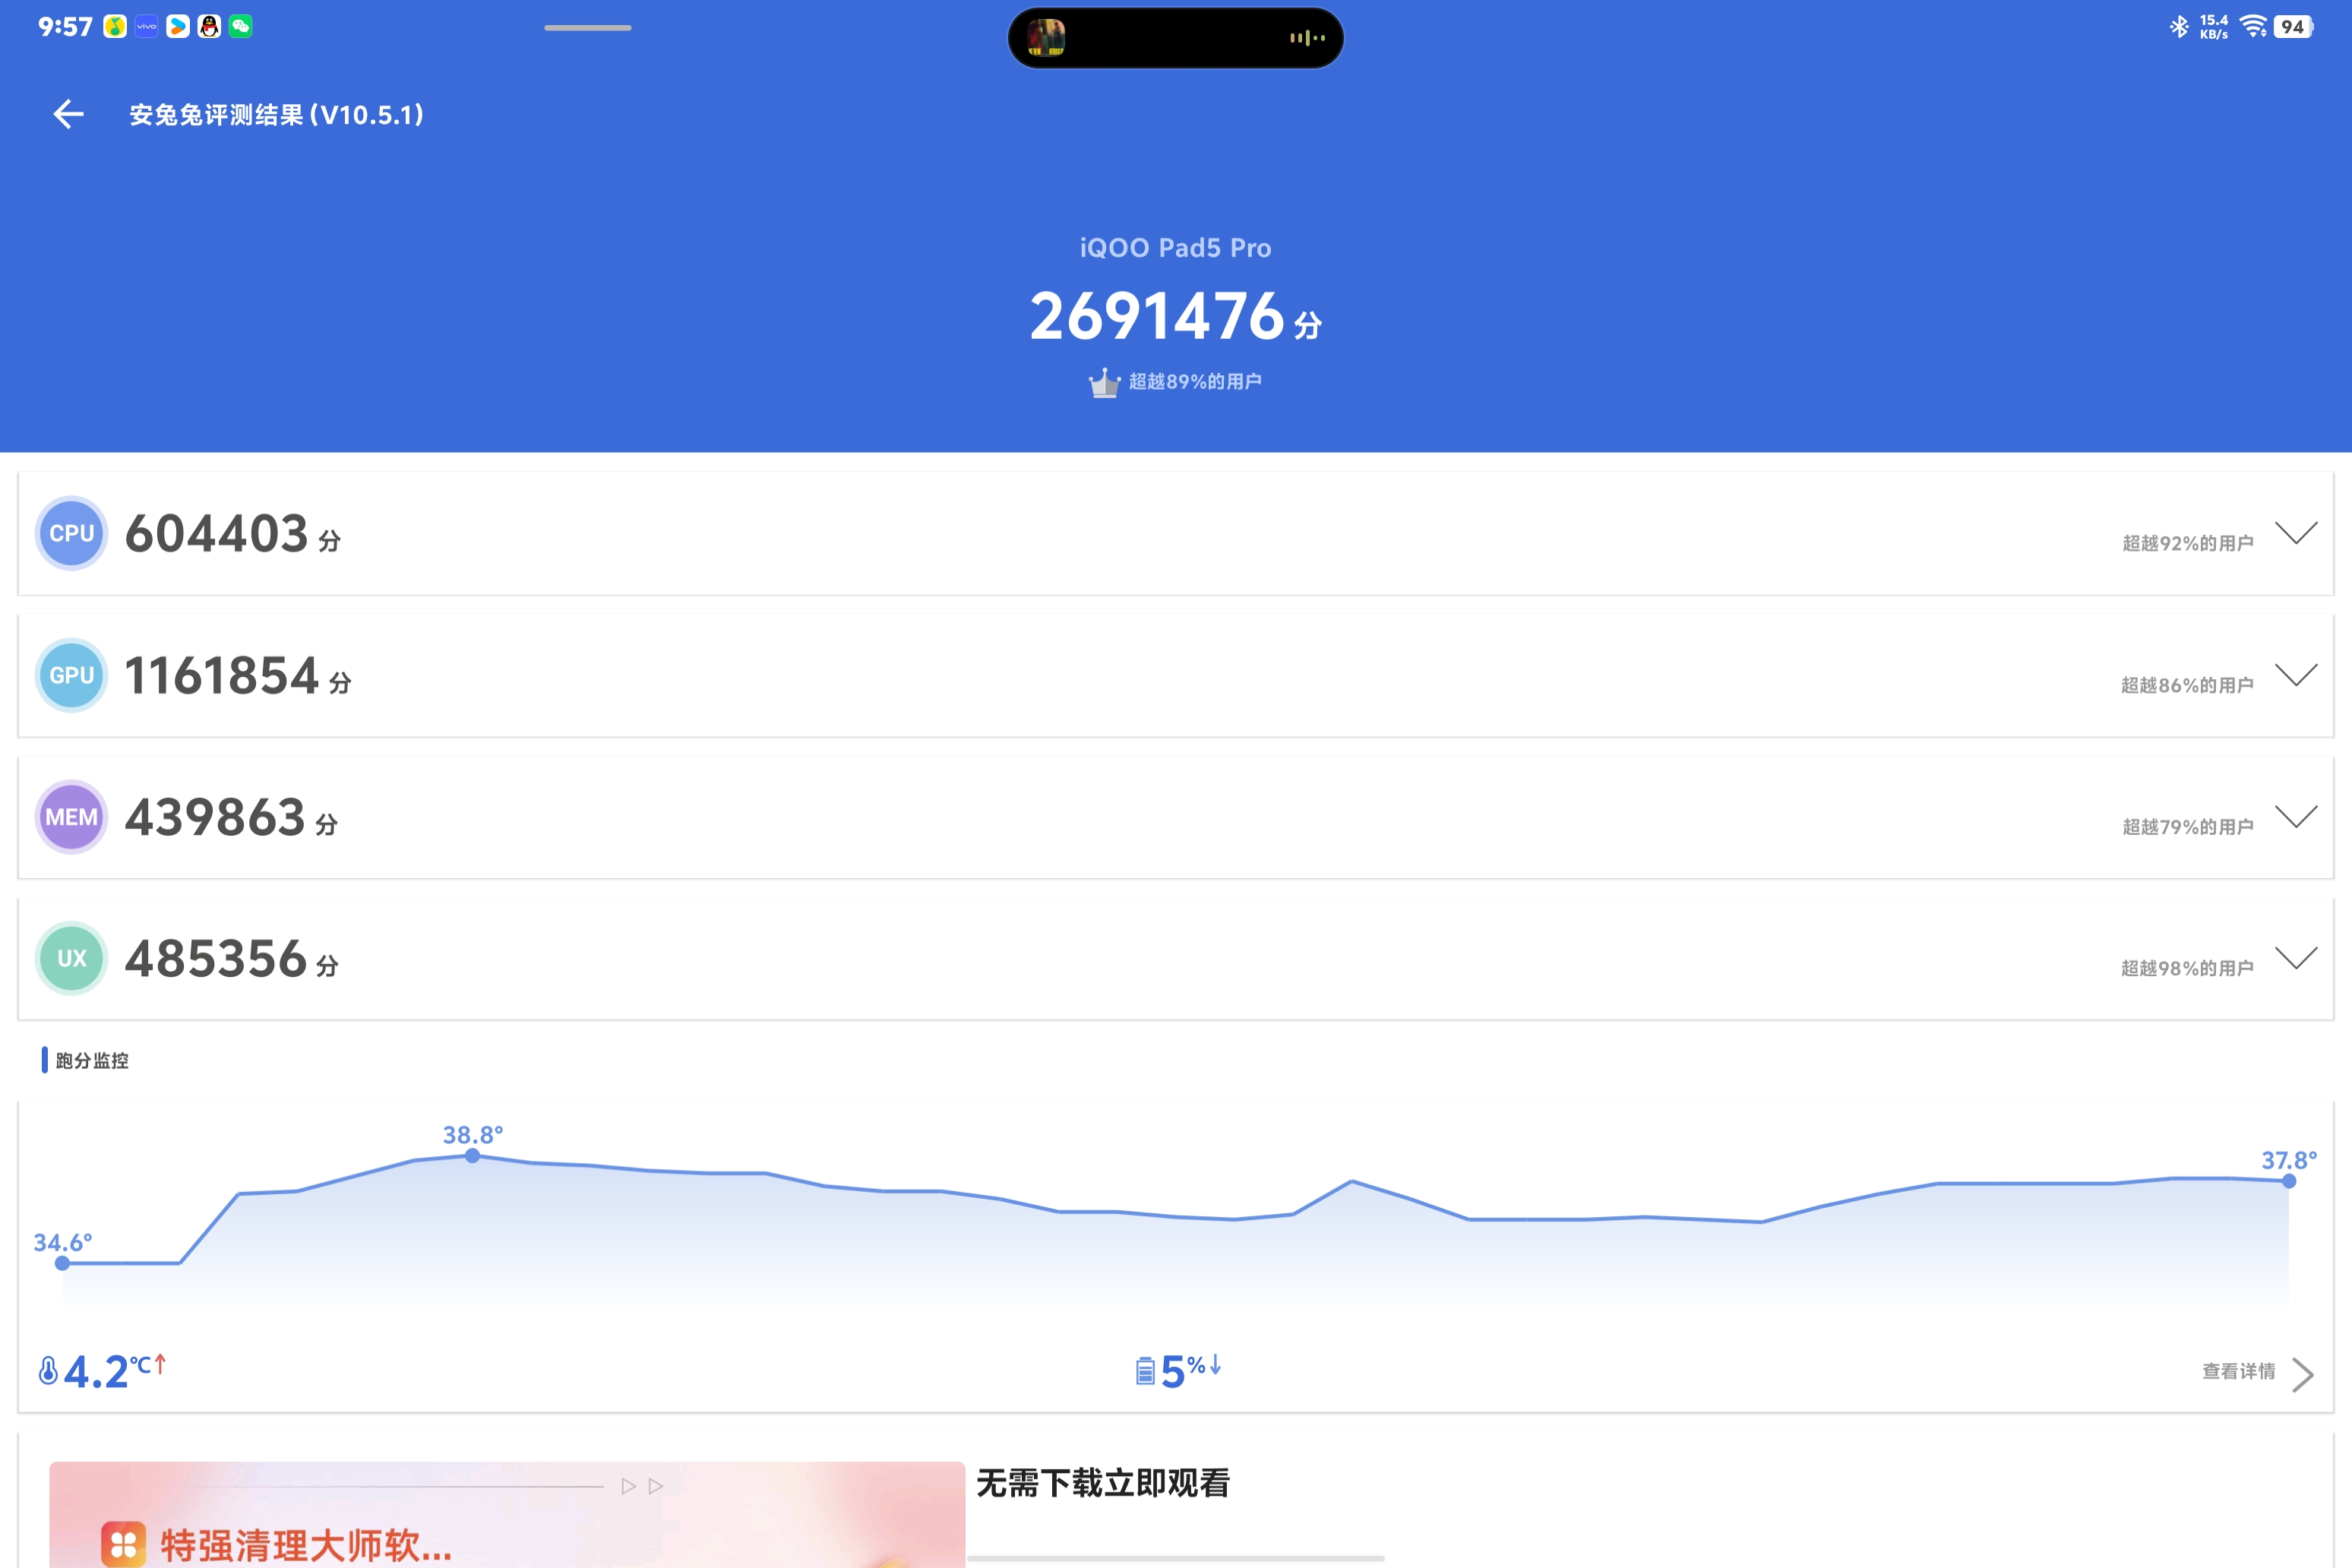This screenshot has height=1568, width=2352.
Task: Tap the 跑分监控 section heading
Action: tap(92, 1060)
